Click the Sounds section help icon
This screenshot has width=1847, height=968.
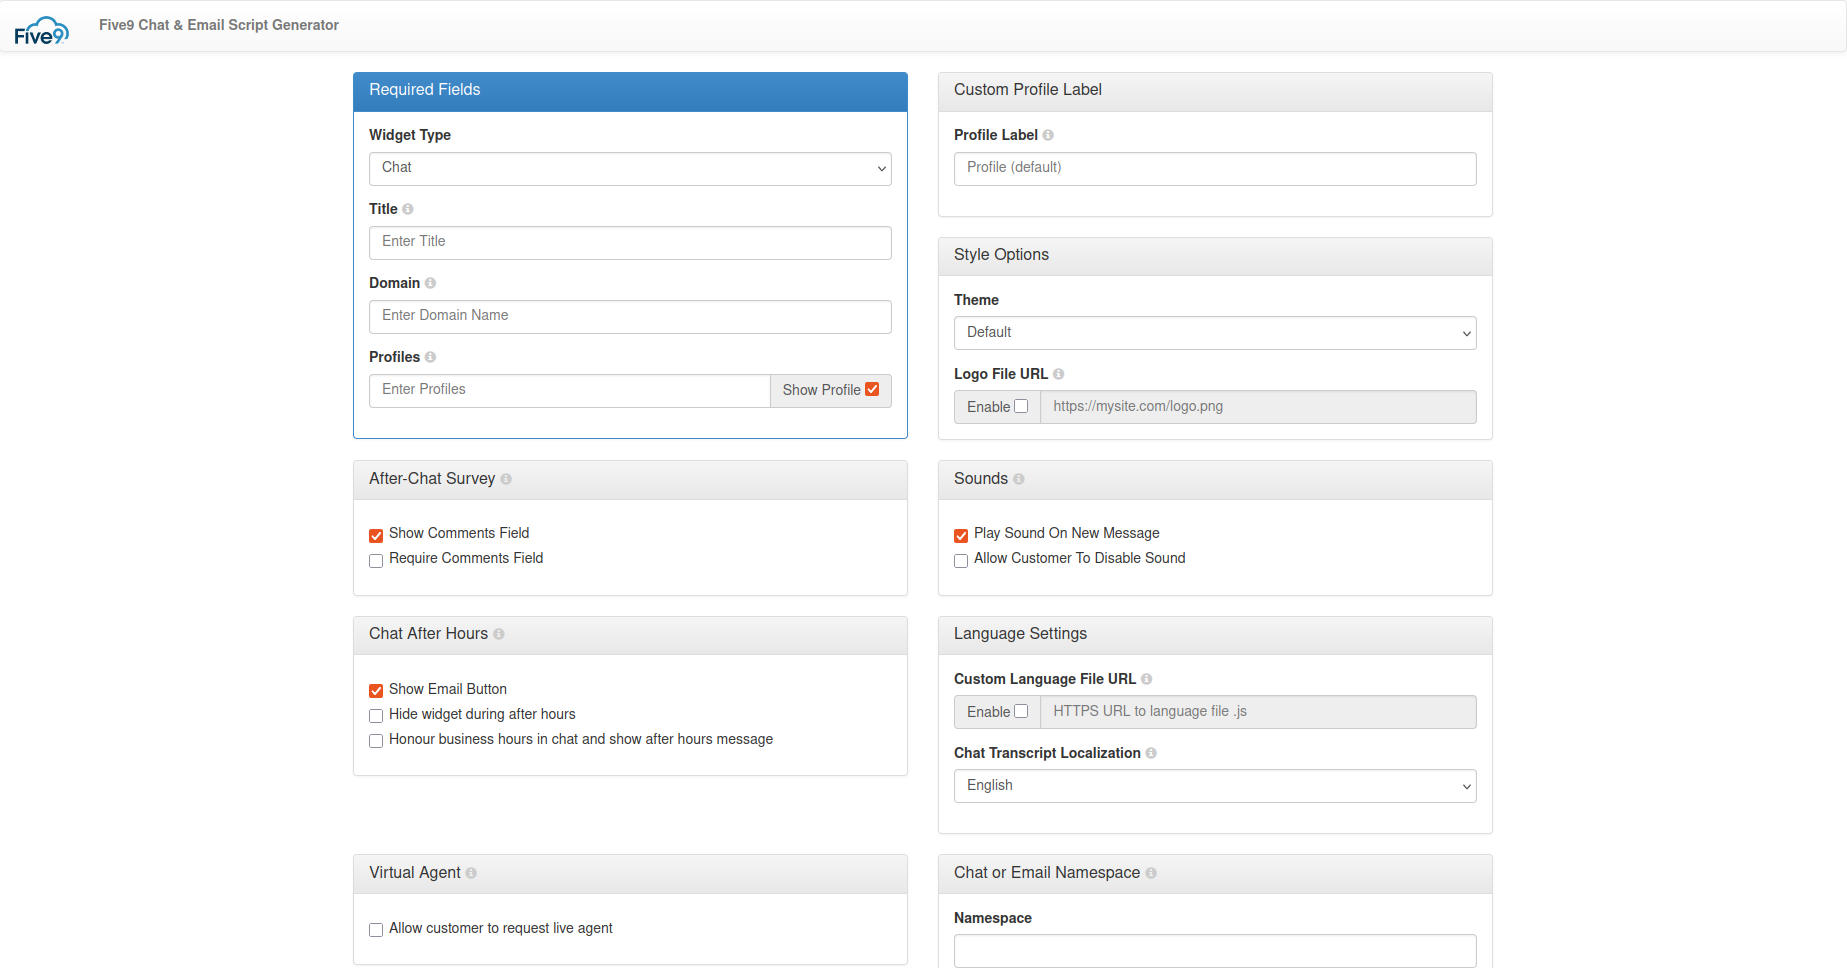coord(1019,479)
